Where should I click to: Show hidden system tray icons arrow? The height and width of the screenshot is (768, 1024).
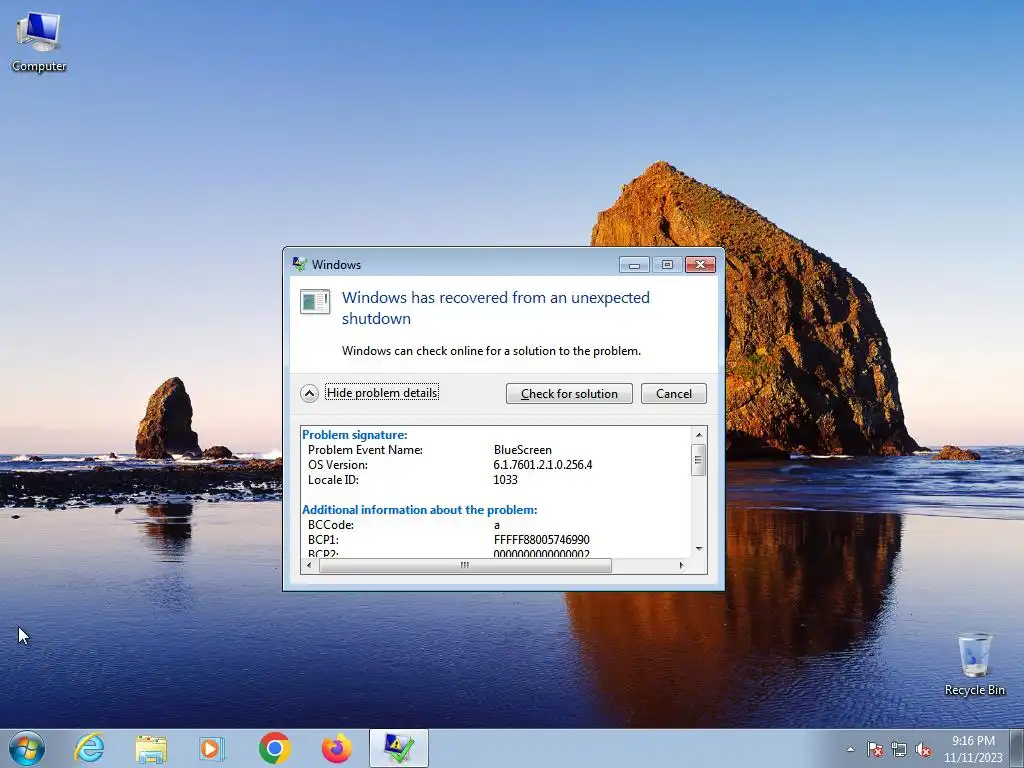(850, 749)
